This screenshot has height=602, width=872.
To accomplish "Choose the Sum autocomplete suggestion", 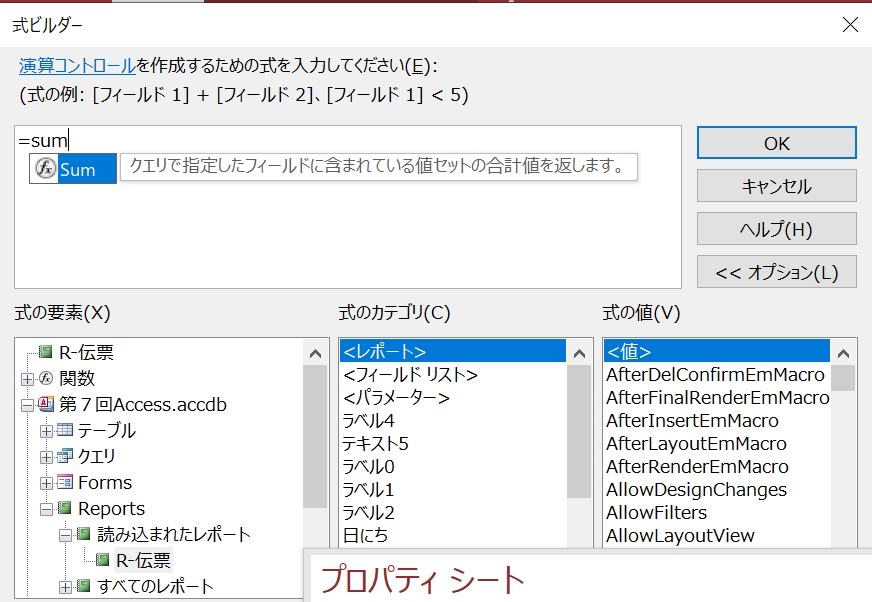I will 73,169.
